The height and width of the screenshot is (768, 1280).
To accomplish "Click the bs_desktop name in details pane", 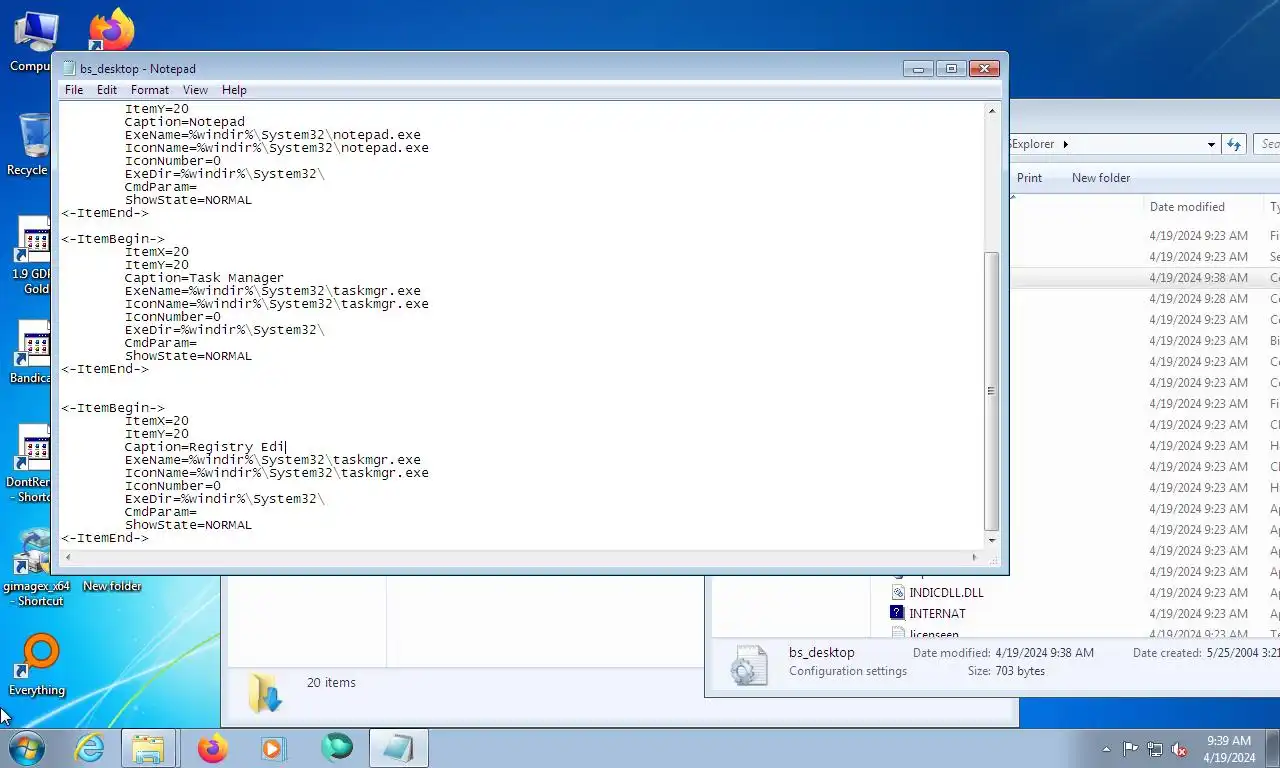I will 821,652.
